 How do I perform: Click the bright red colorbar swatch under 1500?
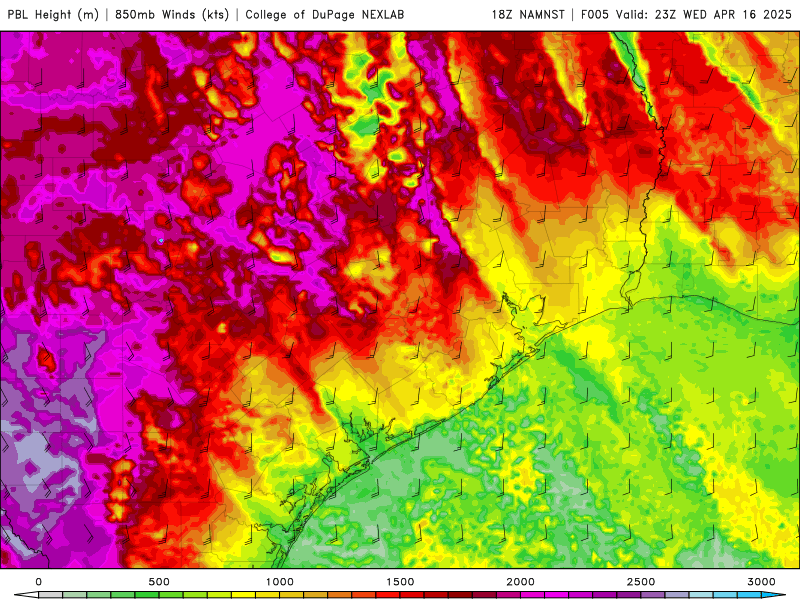coord(388,595)
